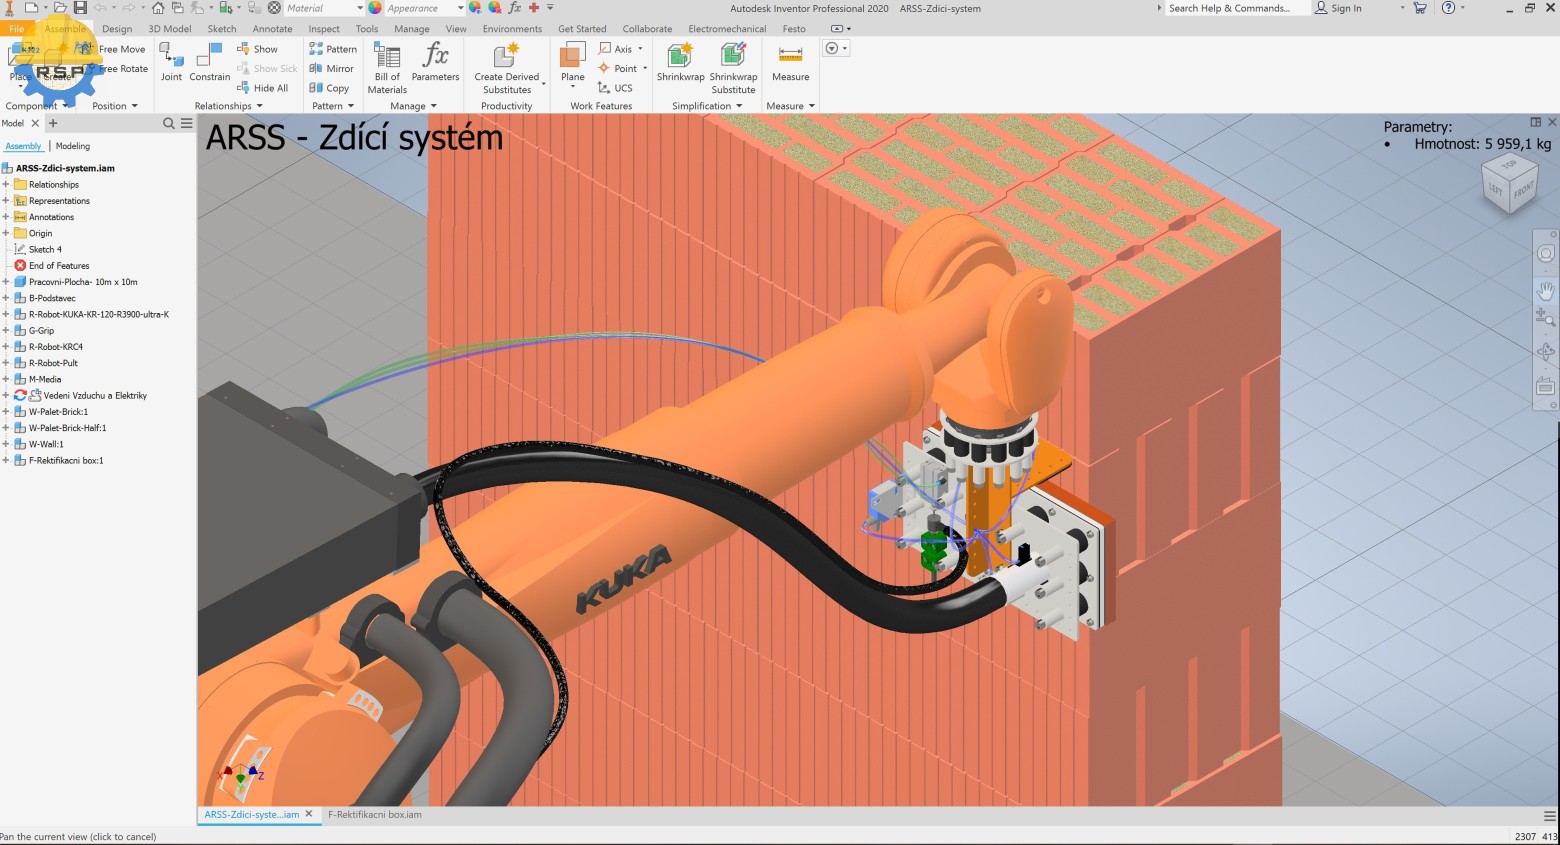Click the Mirror component tool

tap(331, 68)
